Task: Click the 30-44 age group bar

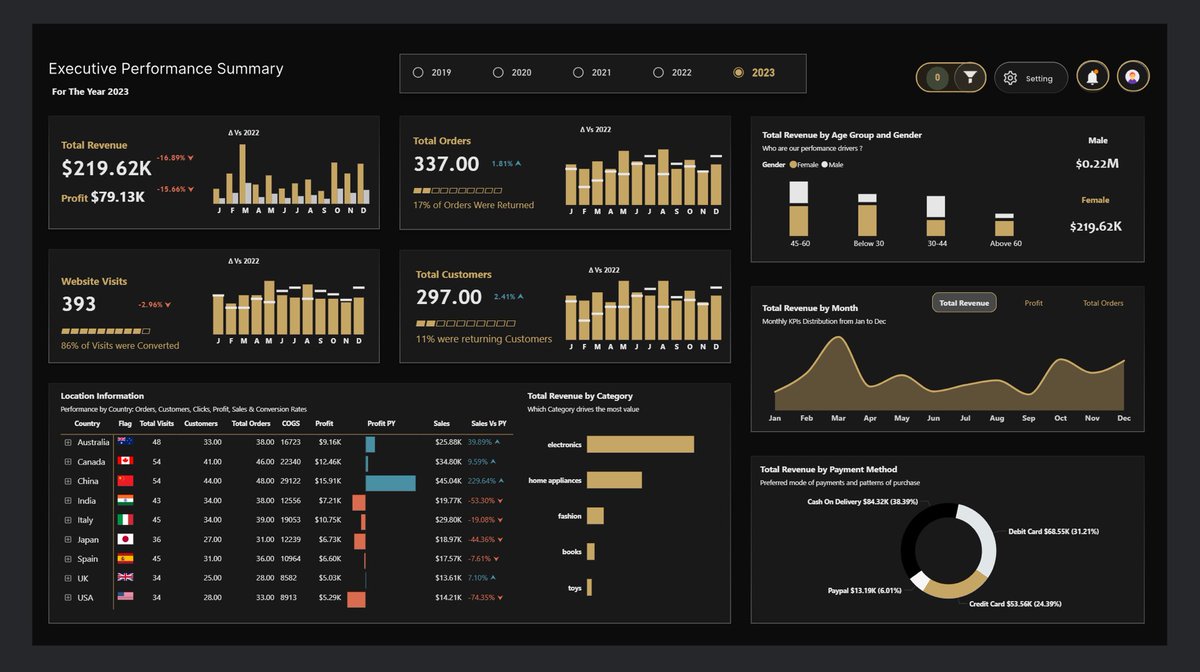Action: tap(936, 216)
